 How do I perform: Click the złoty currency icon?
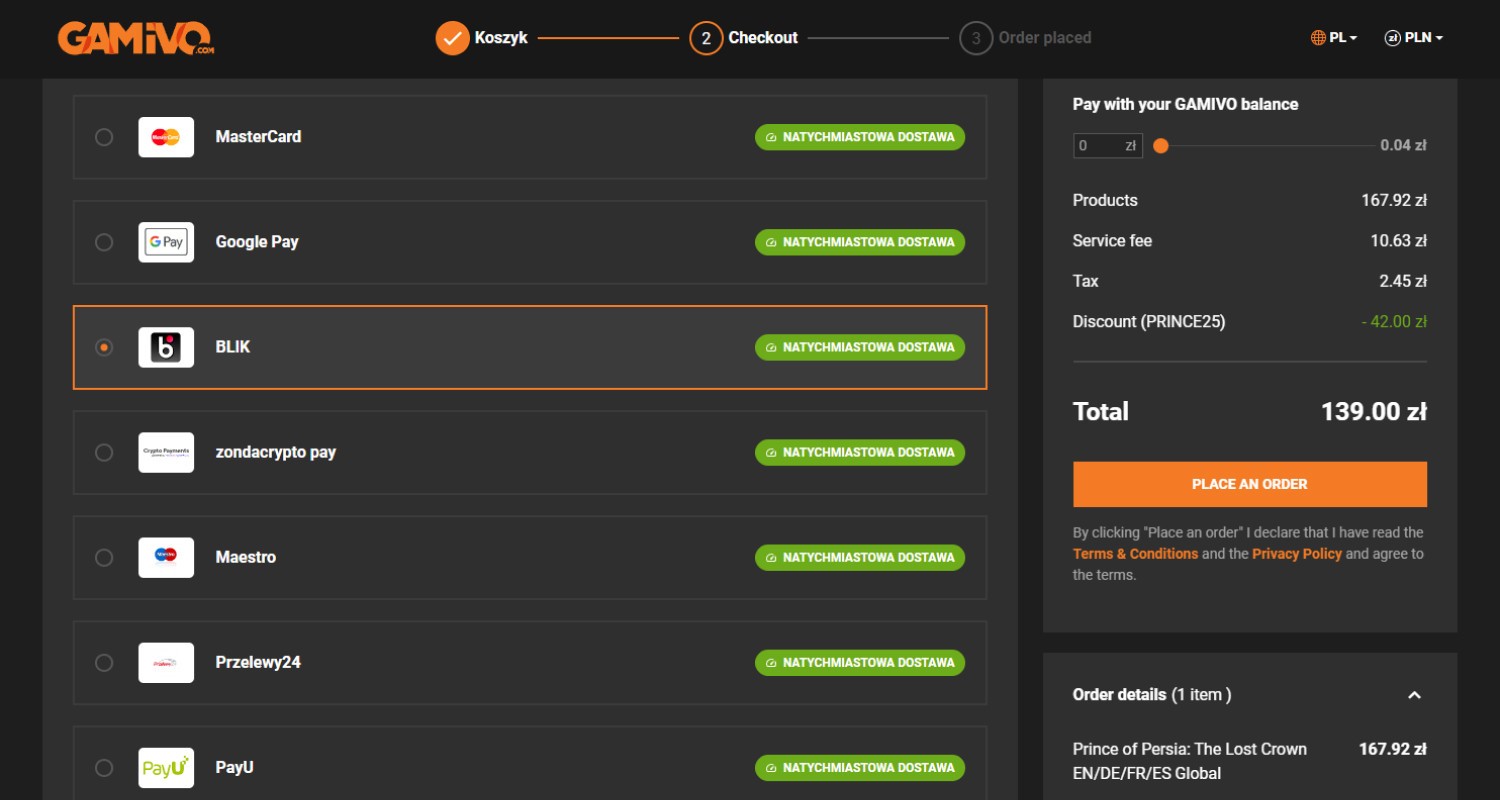coord(1392,38)
